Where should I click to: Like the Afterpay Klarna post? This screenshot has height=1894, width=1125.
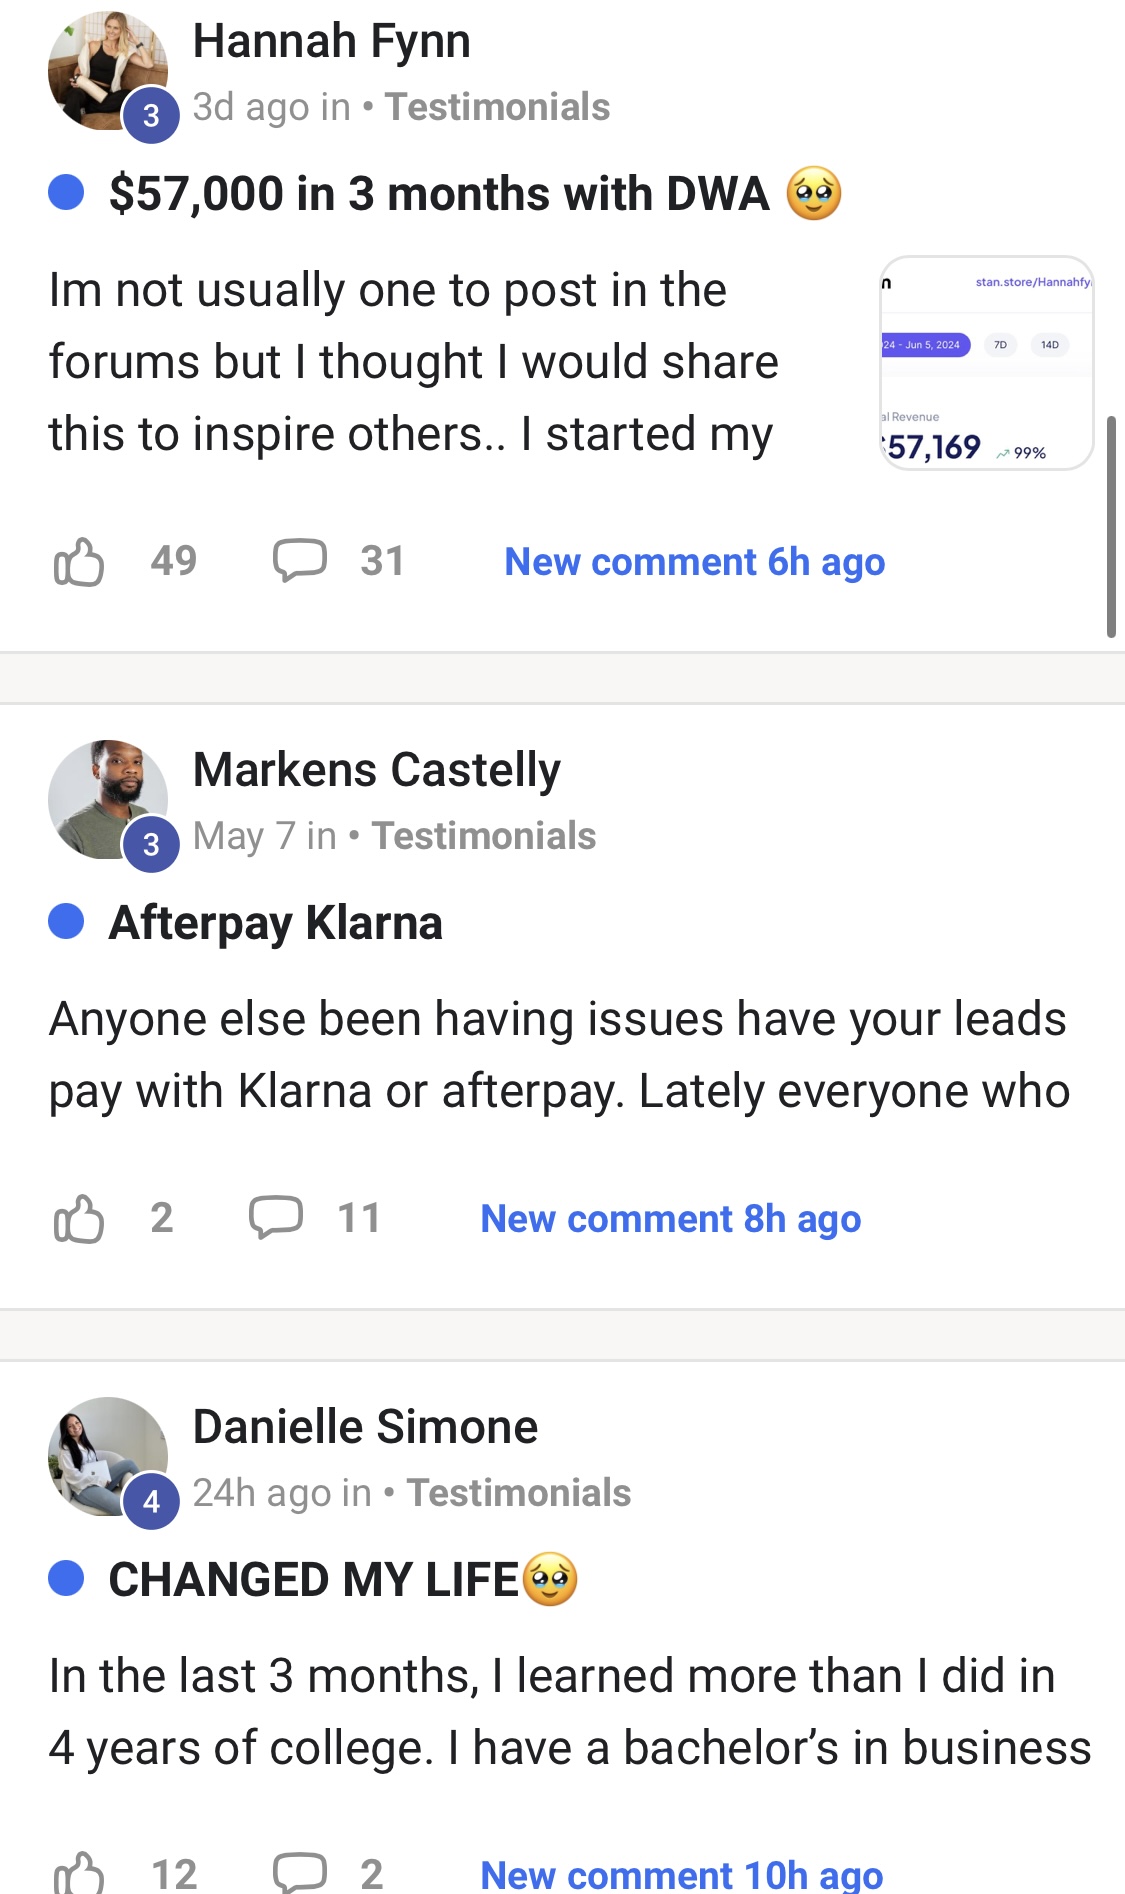click(79, 1219)
